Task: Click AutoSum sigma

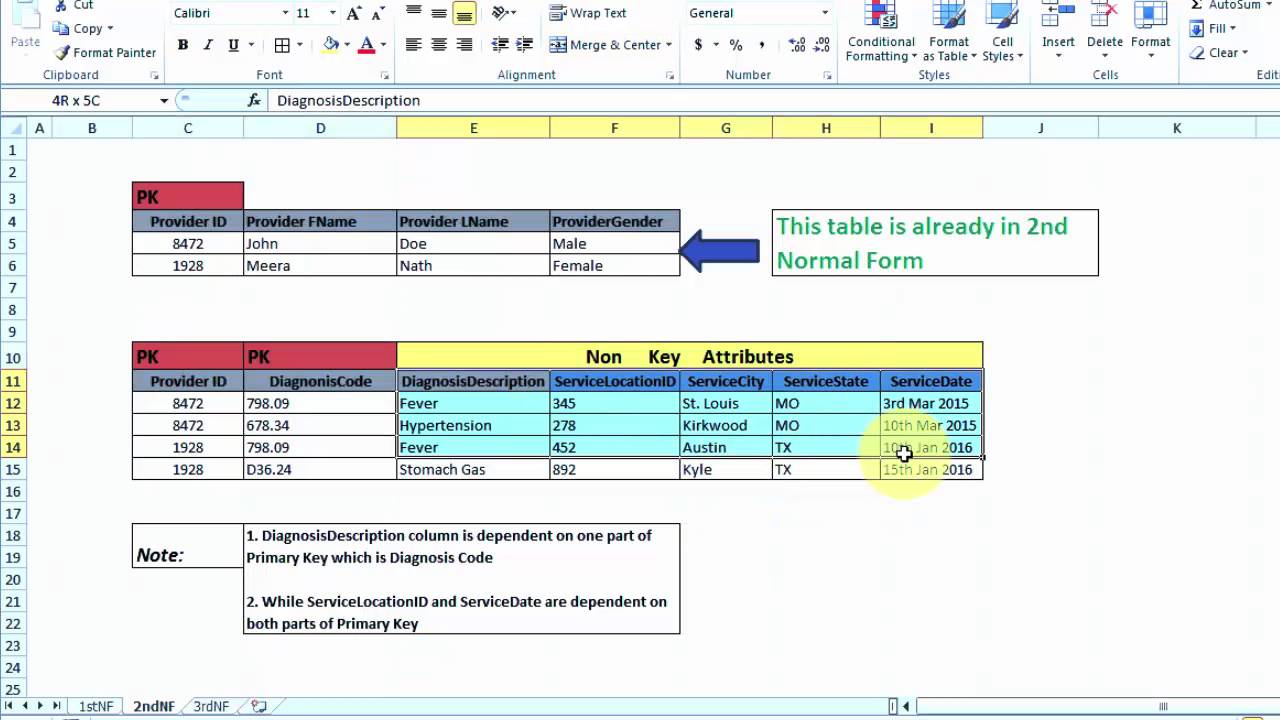Action: click(x=1196, y=5)
